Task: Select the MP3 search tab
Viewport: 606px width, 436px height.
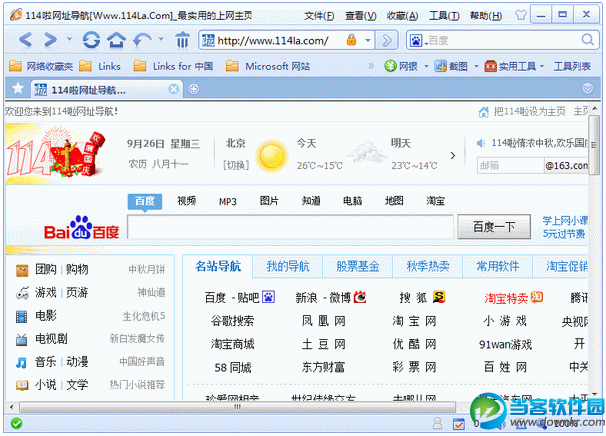Action: [x=228, y=201]
